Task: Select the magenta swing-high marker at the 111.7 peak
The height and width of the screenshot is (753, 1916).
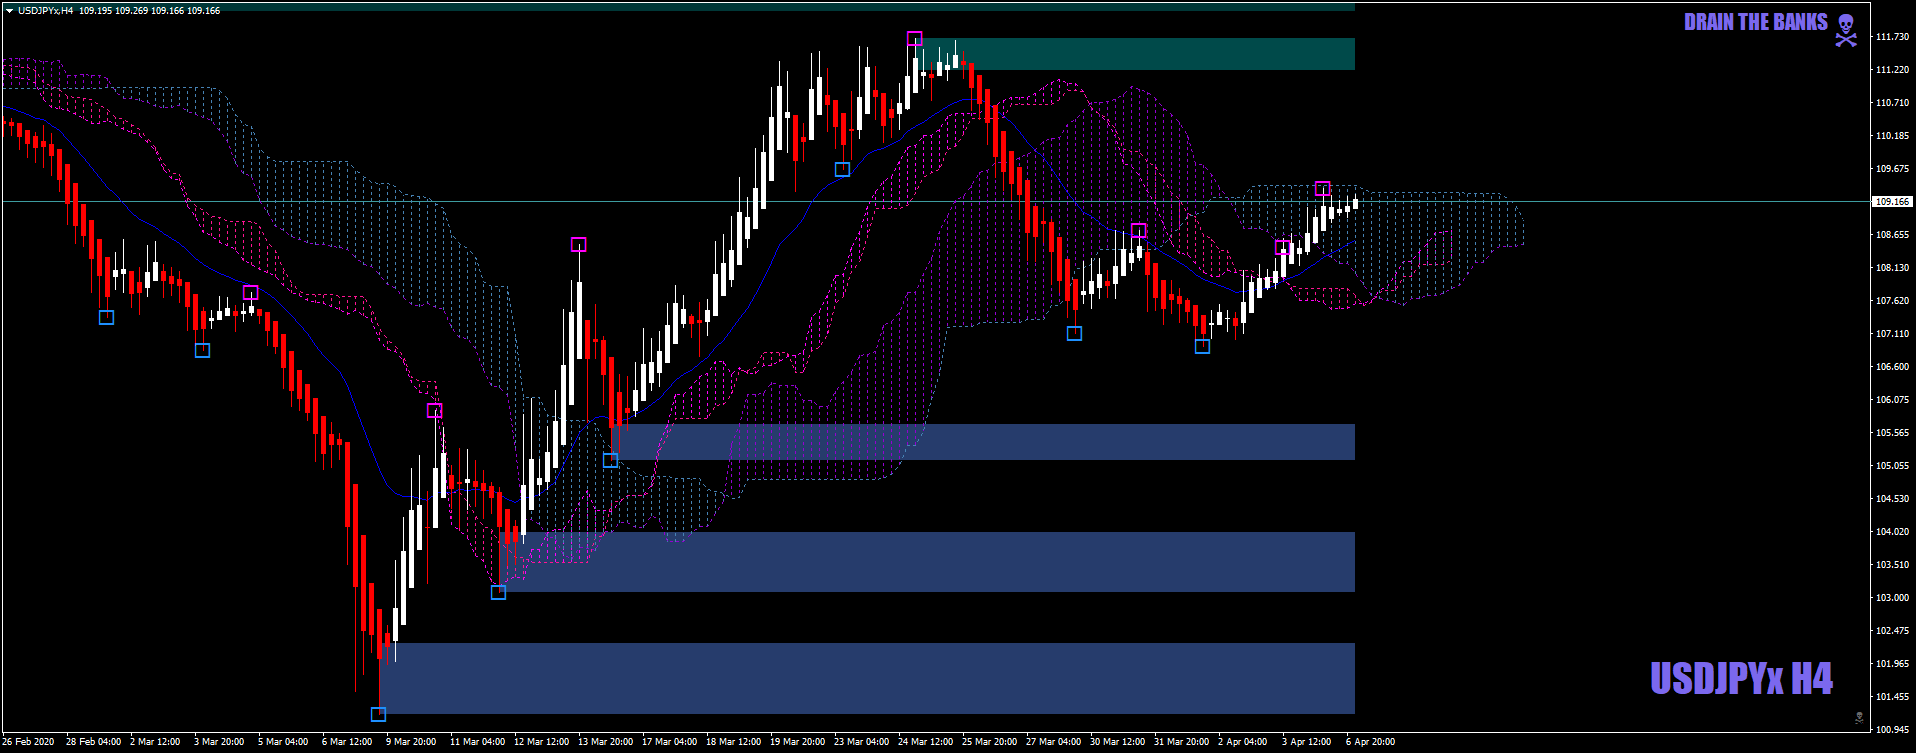Action: 914,38
